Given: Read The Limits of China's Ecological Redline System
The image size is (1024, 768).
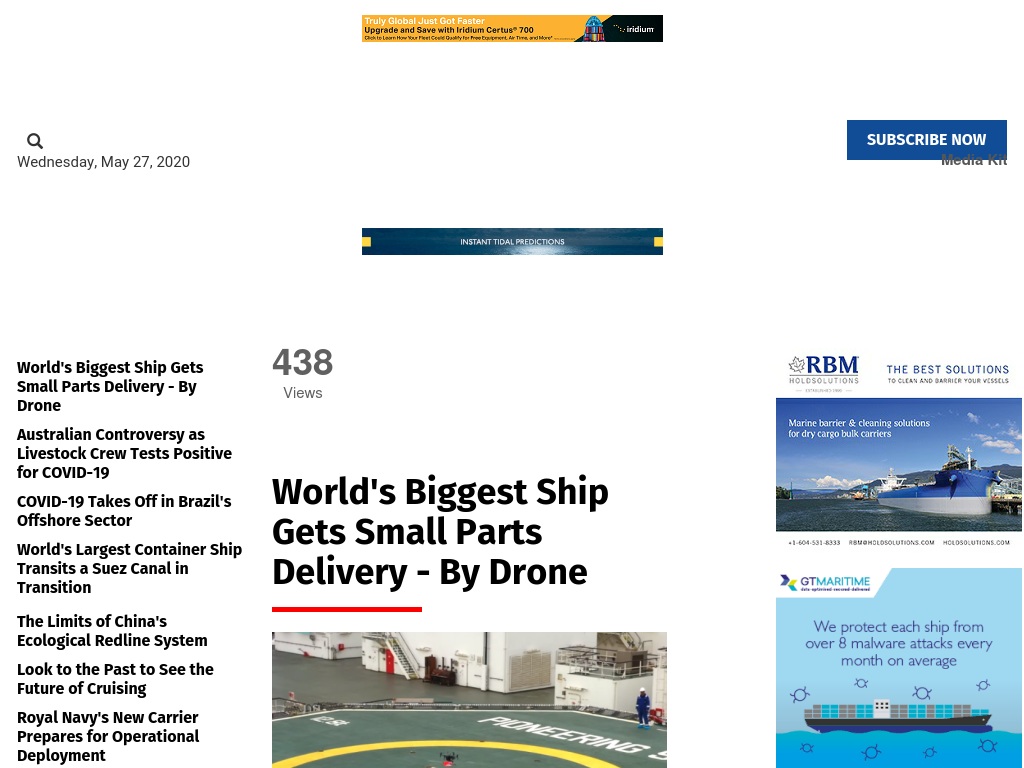Looking at the screenshot, I should 112,631.
